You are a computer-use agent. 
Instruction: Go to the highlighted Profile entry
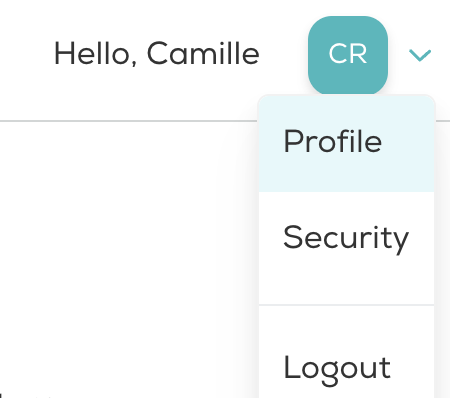point(346,143)
